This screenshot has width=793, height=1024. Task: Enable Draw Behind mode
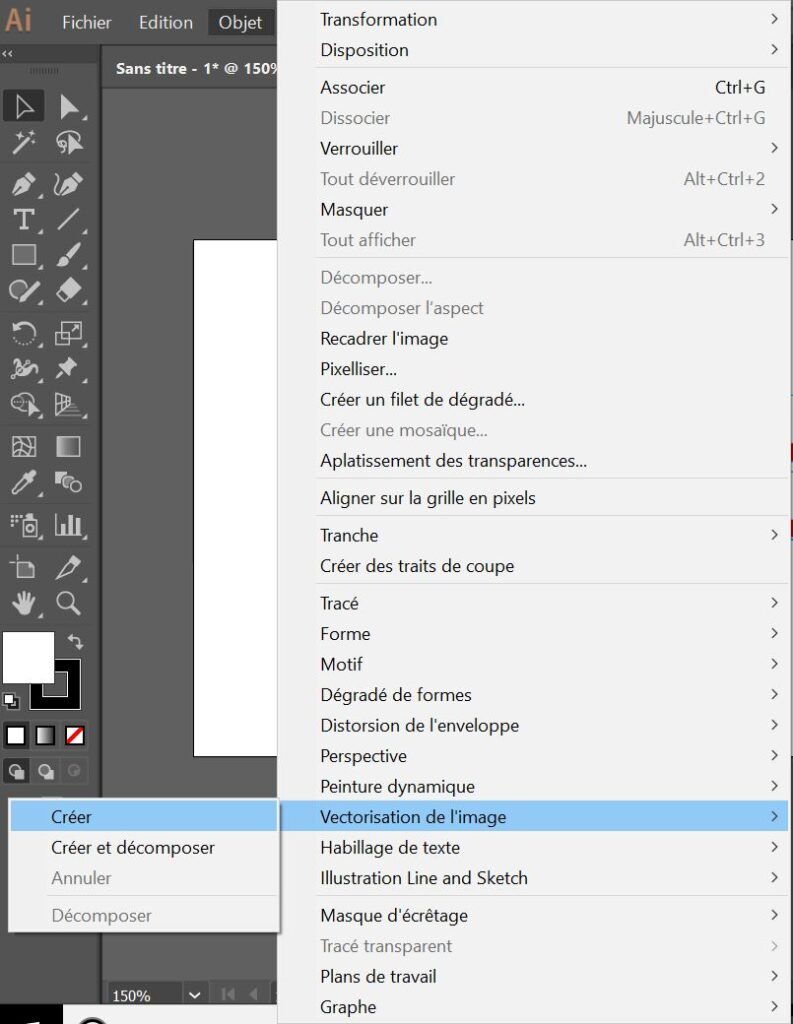46,771
